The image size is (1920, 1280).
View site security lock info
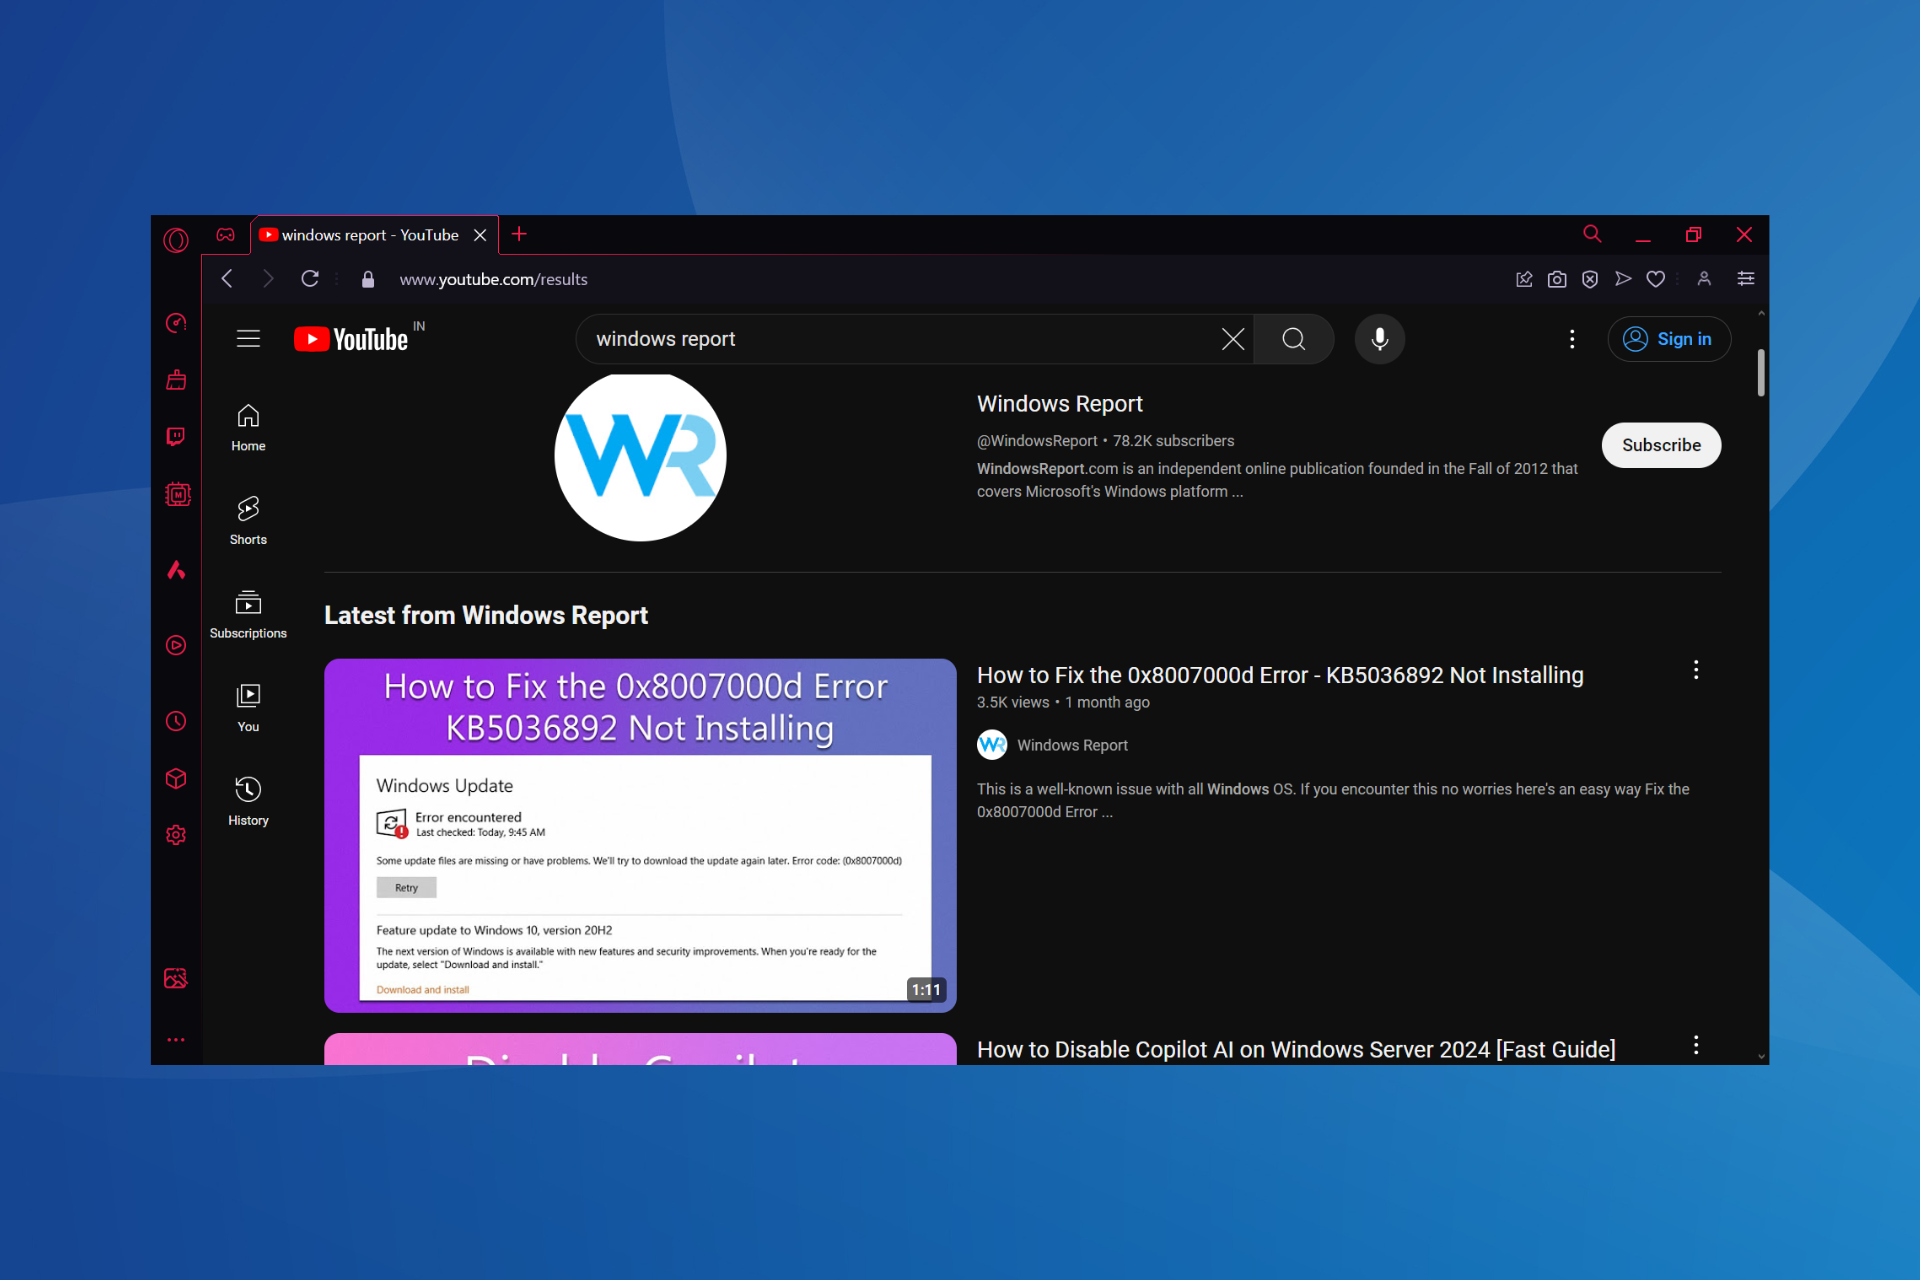pos(368,279)
